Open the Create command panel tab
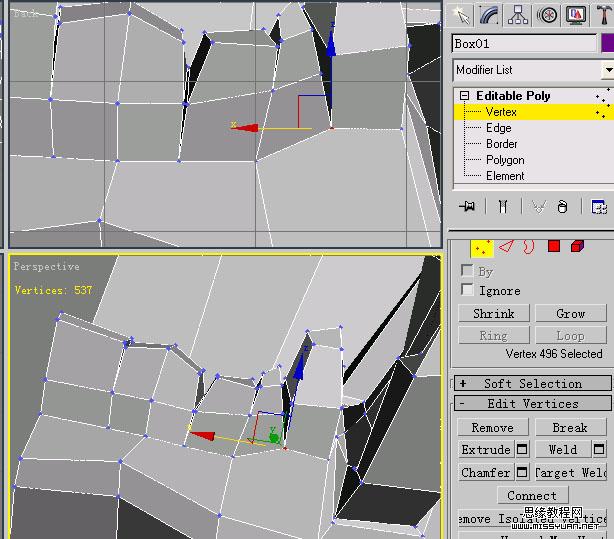The image size is (614, 539). (x=460, y=15)
